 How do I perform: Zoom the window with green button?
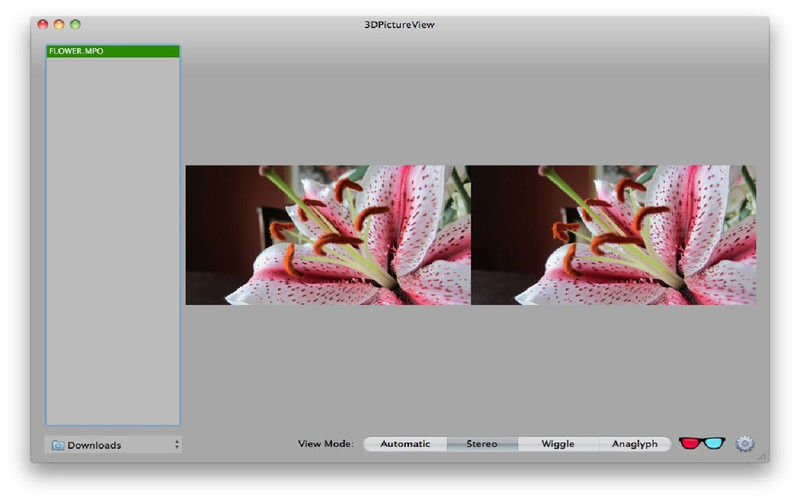76,24
